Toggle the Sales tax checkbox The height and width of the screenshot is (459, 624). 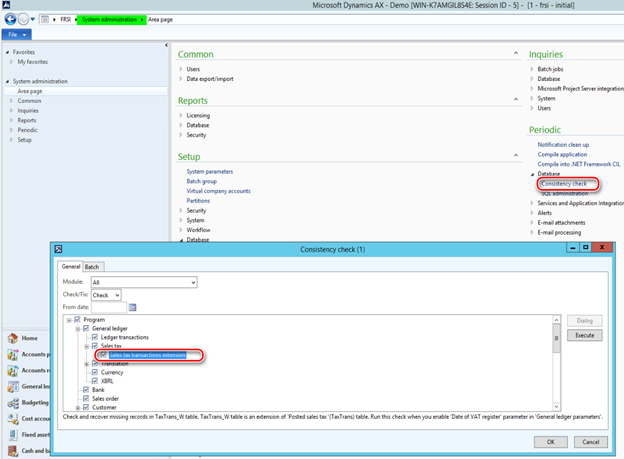point(95,346)
